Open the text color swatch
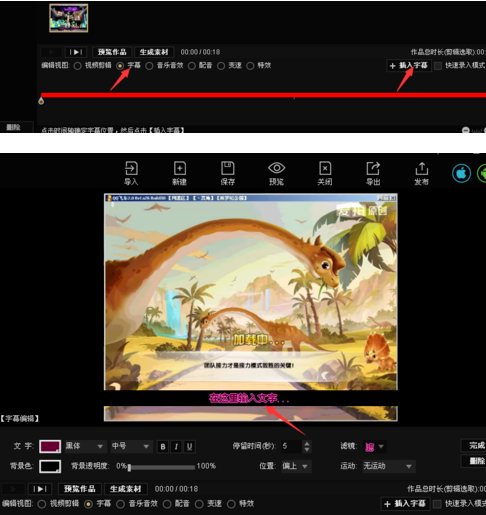The height and width of the screenshot is (515, 486). click(x=50, y=446)
